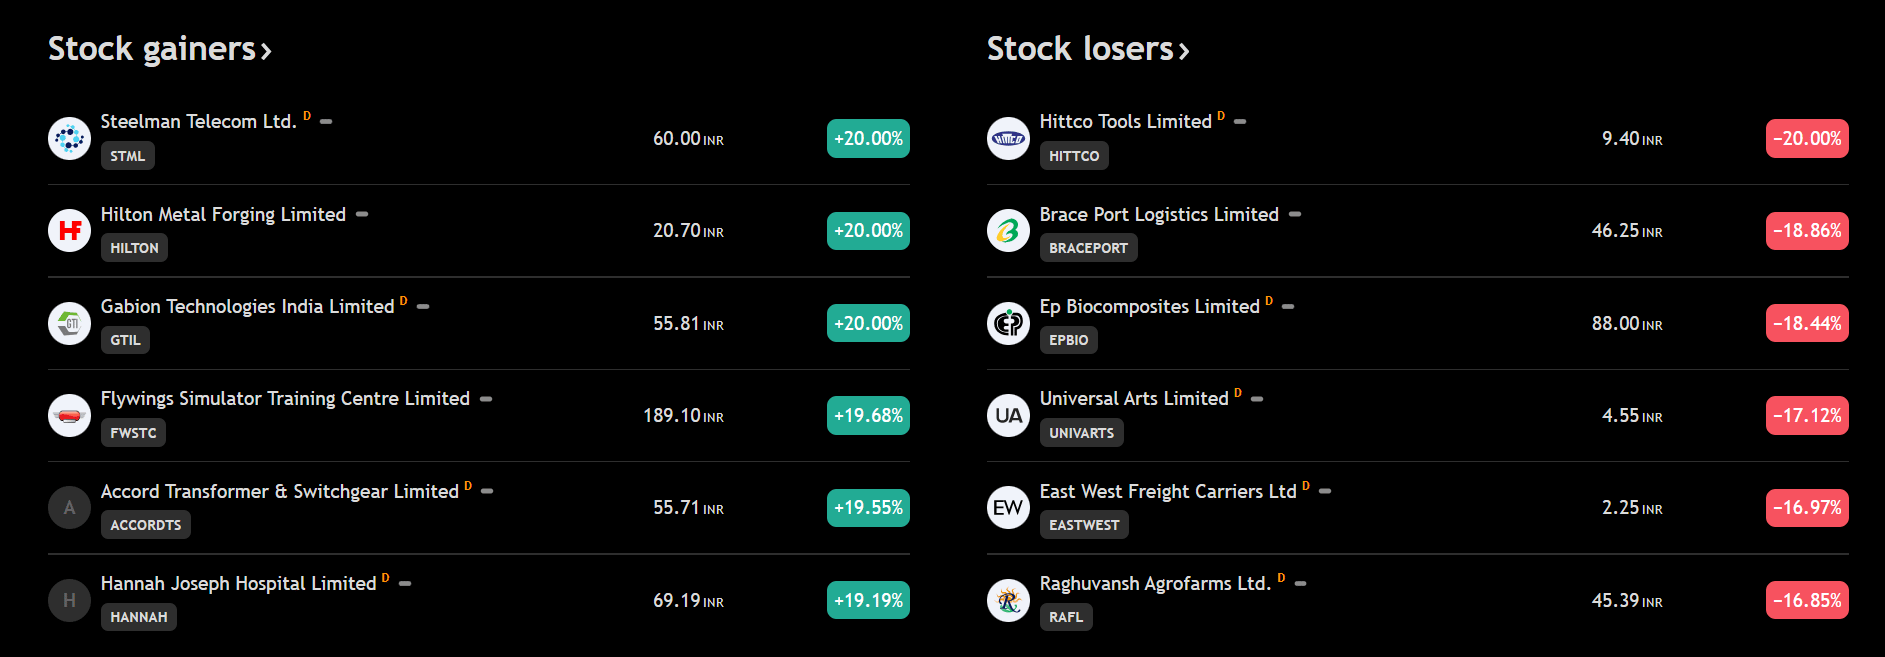Click the STML ticker symbol tag
The width and height of the screenshot is (1885, 657).
click(128, 156)
